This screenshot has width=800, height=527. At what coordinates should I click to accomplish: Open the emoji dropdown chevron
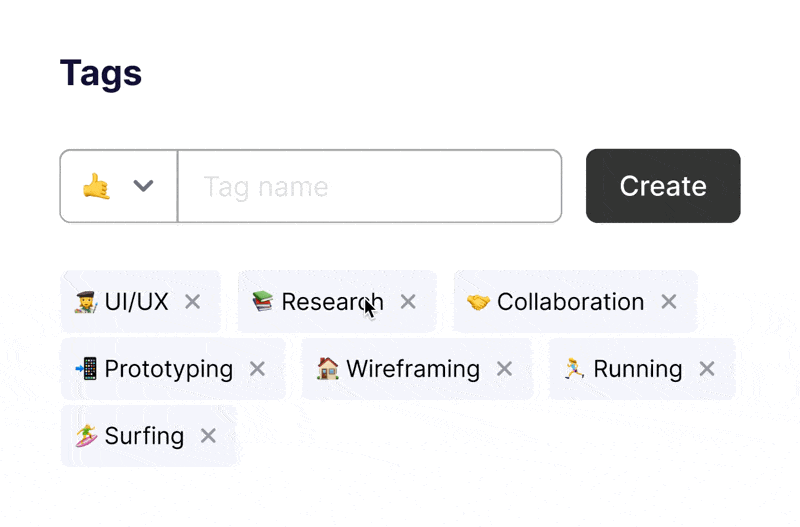tap(143, 186)
